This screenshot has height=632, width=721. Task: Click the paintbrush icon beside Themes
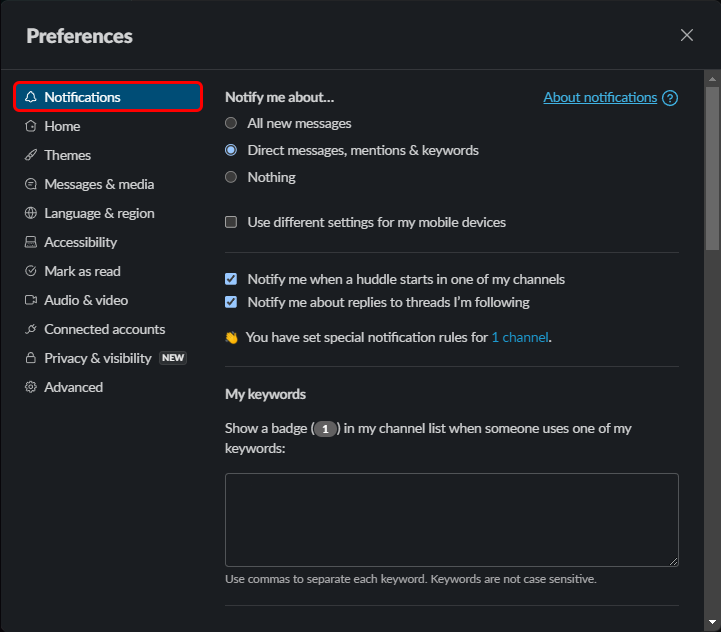point(31,155)
